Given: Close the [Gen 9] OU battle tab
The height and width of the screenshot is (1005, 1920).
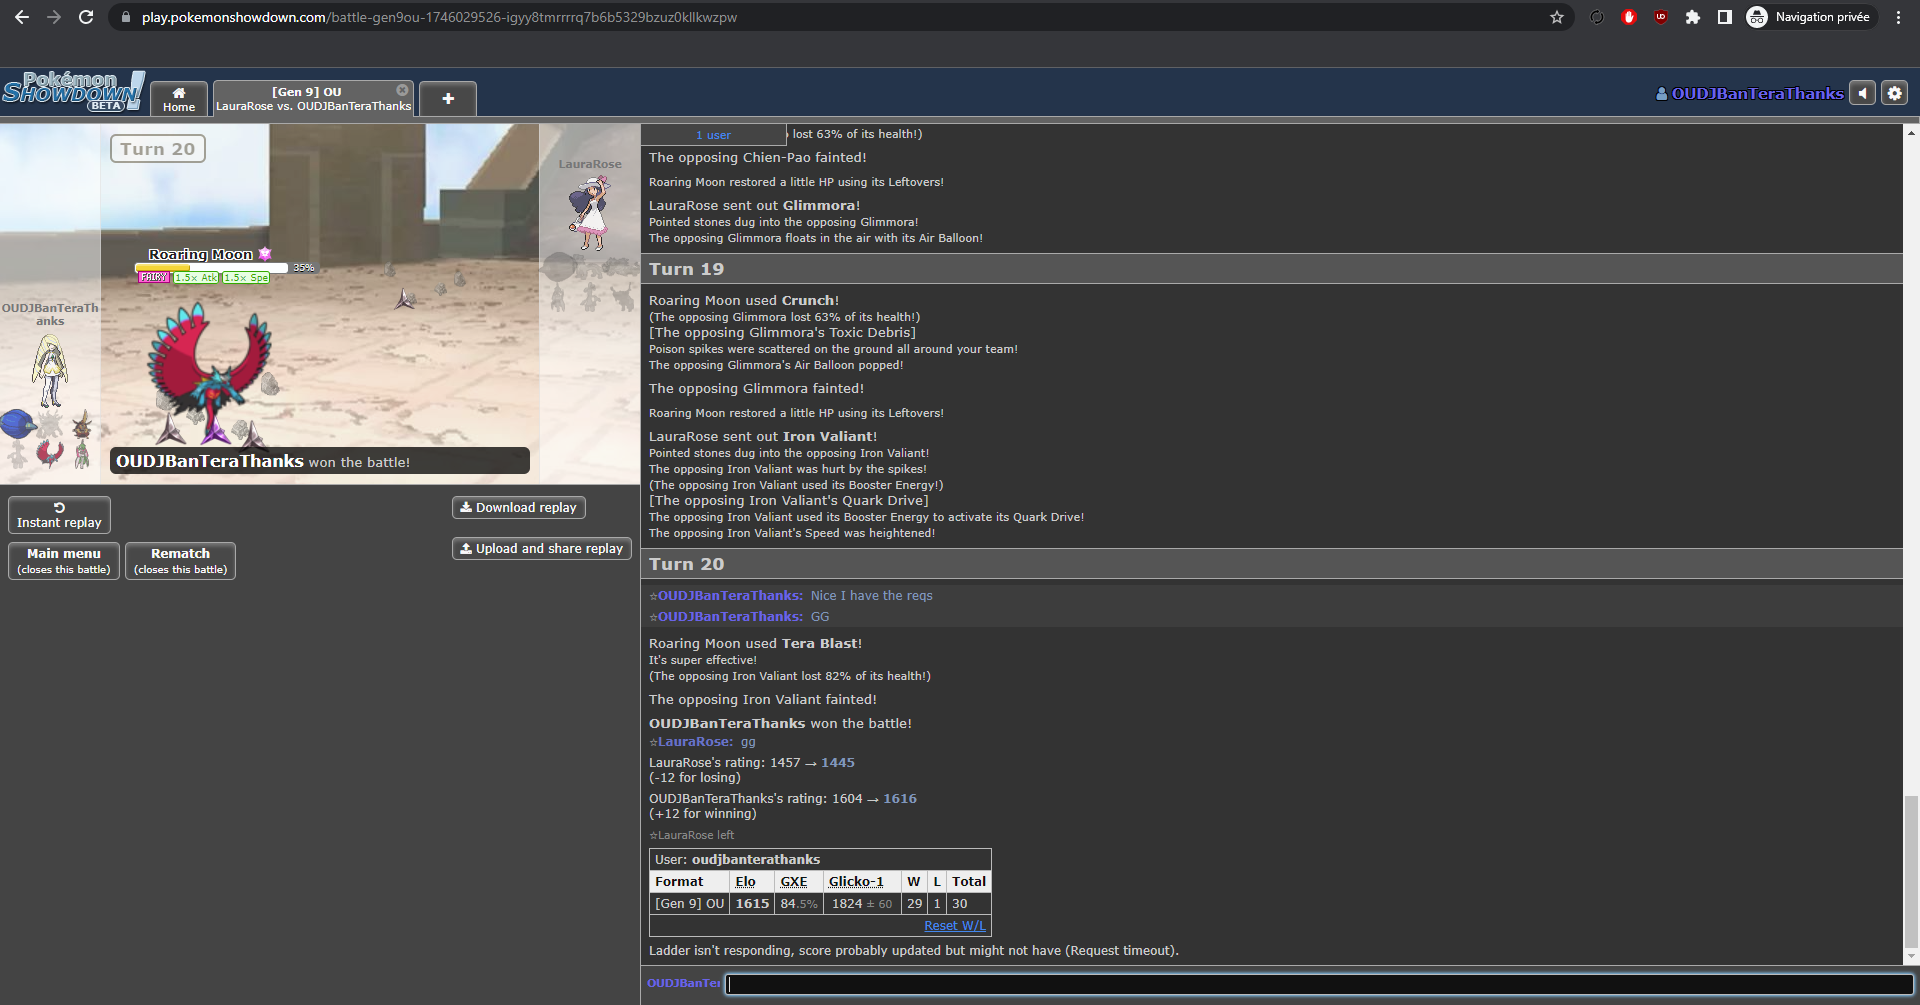Looking at the screenshot, I should (402, 90).
